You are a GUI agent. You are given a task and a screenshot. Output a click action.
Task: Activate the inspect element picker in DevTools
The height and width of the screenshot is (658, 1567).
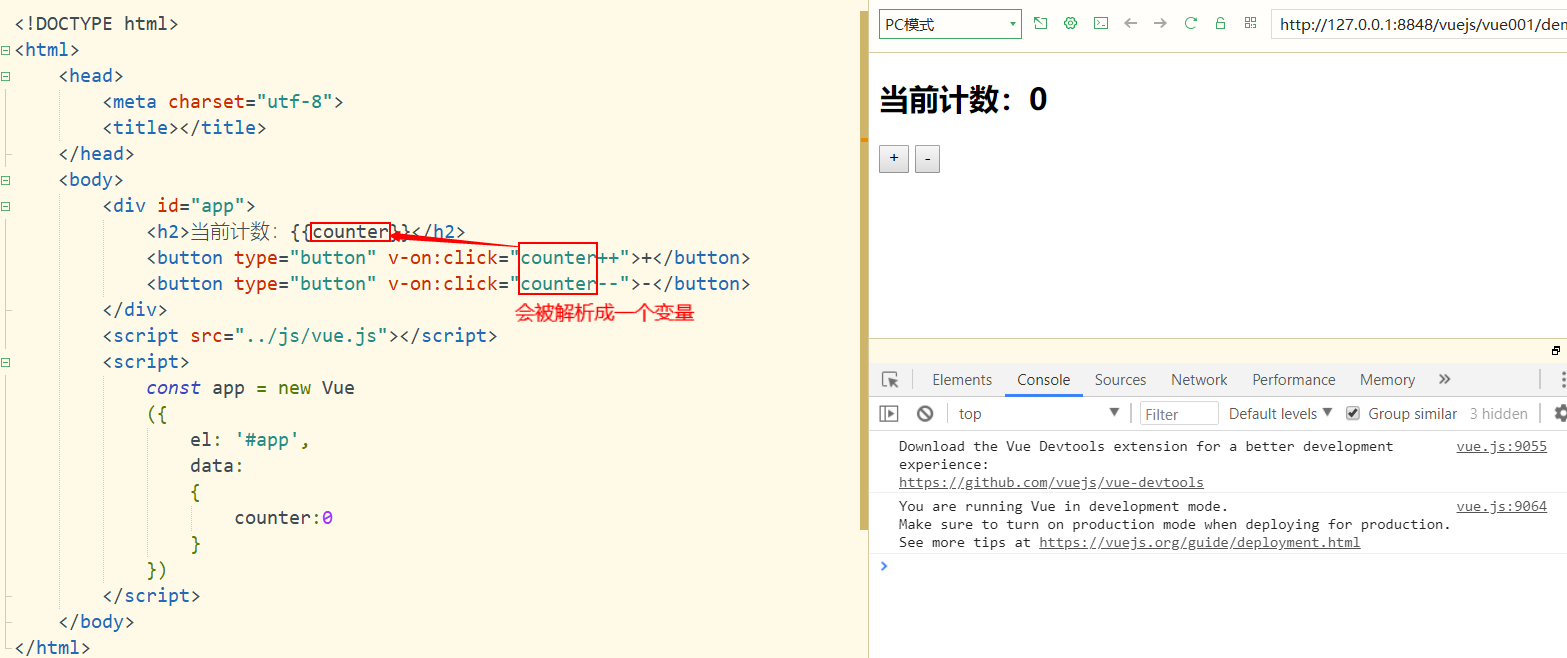click(890, 380)
